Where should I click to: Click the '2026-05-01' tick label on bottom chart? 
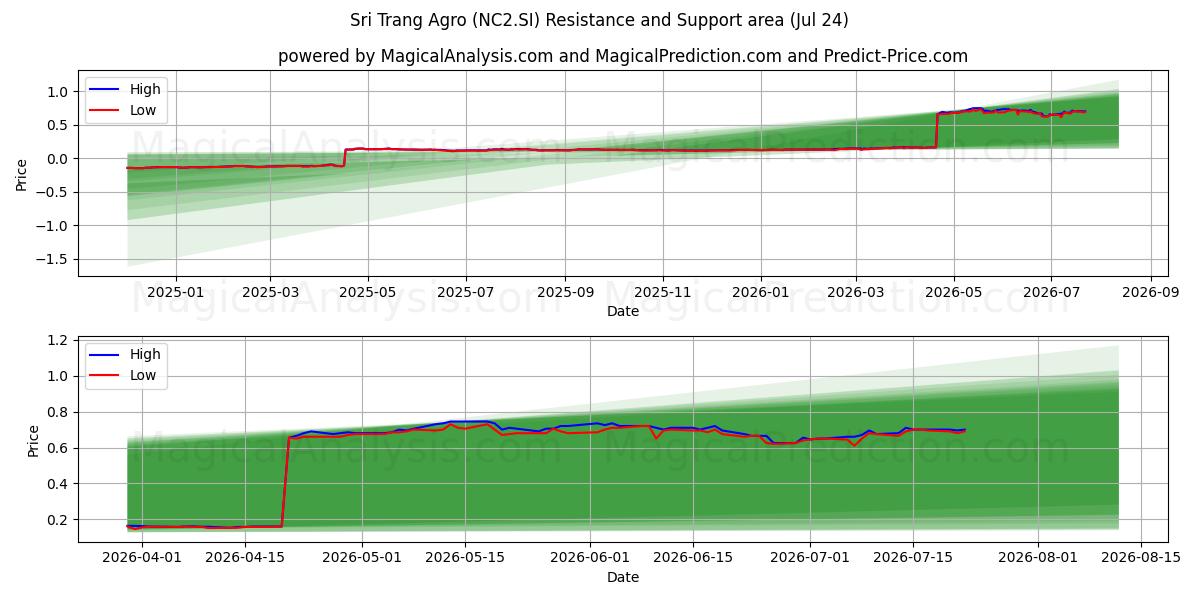362,557
